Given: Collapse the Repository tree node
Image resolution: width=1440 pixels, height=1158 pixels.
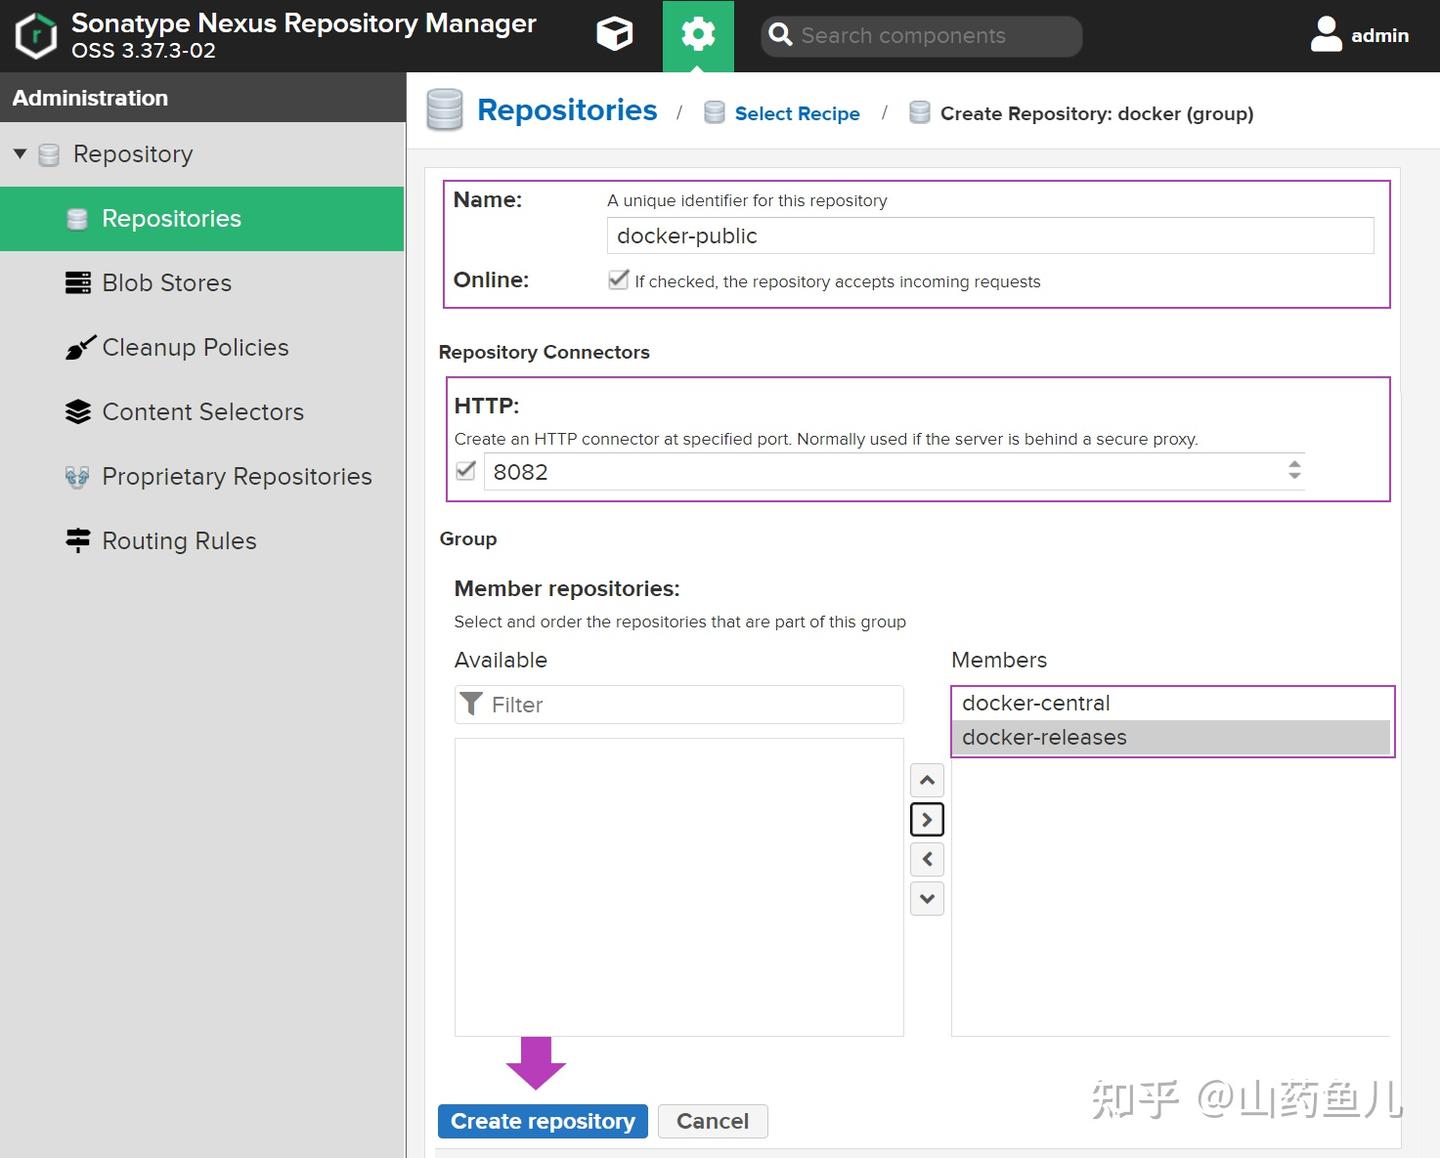Looking at the screenshot, I should click(20, 154).
